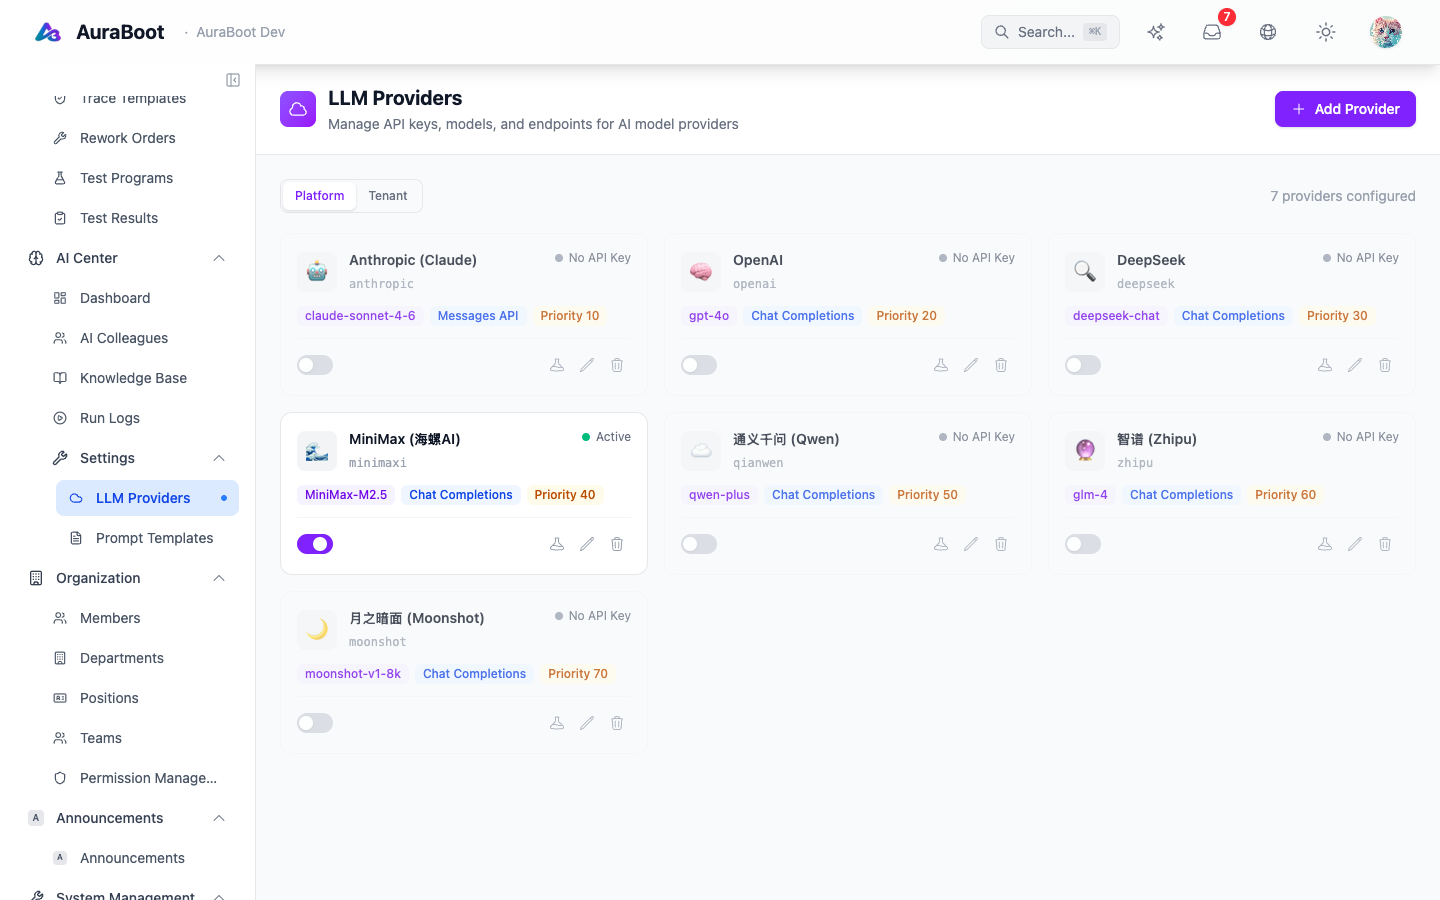Edit the Moonshot provider

click(x=587, y=723)
